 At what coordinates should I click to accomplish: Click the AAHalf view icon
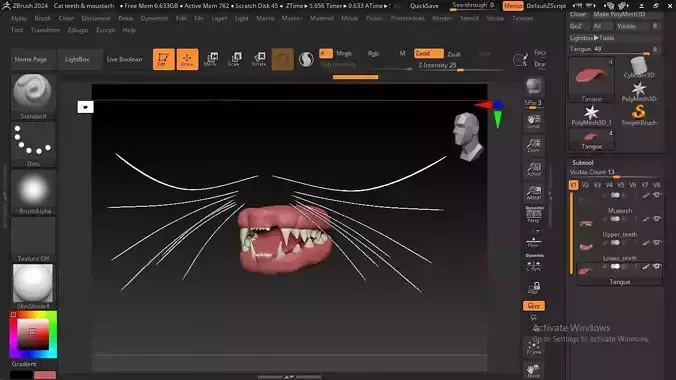pos(534,193)
